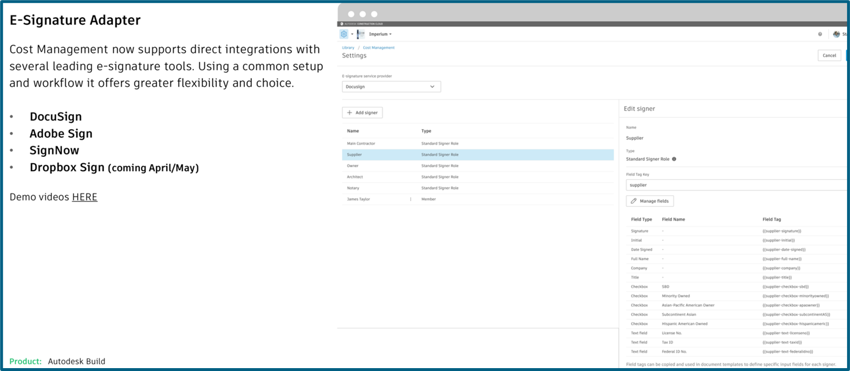Click the Field Tag Key input field
The height and width of the screenshot is (371, 850).
737,185
